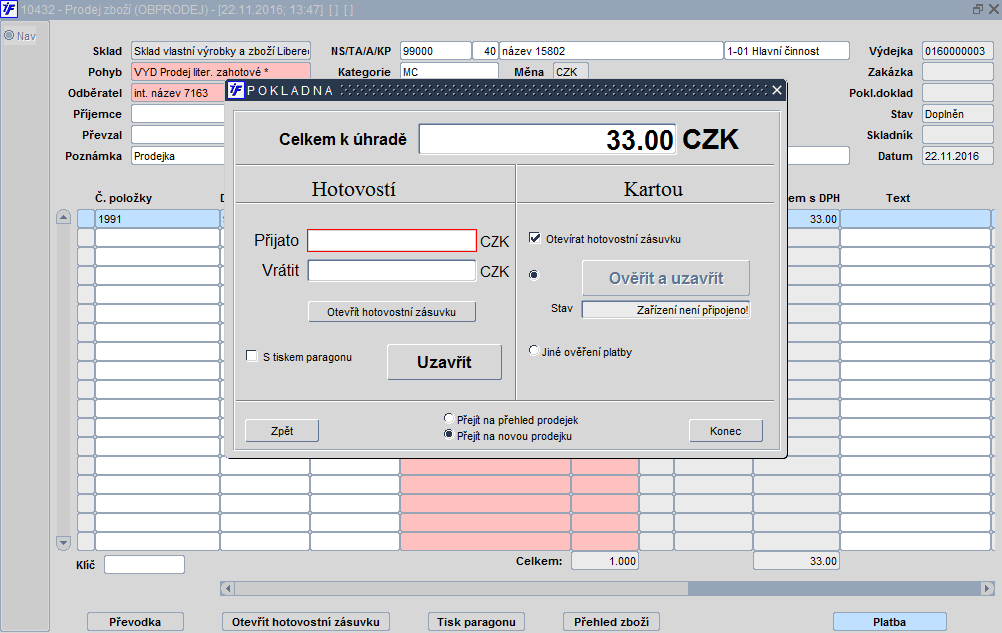Click the horizontal scrollbar right arrow
This screenshot has width=1002, height=633.
(x=987, y=588)
